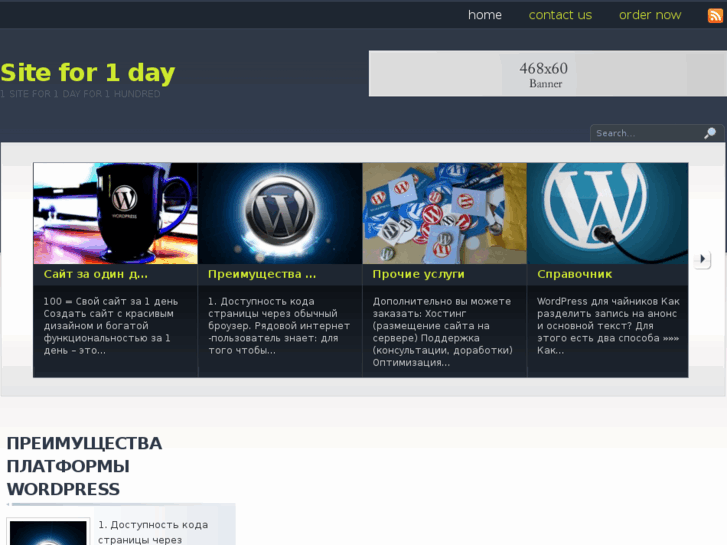Open the WordPress mug thumbnail
727x545 pixels.
[115, 213]
